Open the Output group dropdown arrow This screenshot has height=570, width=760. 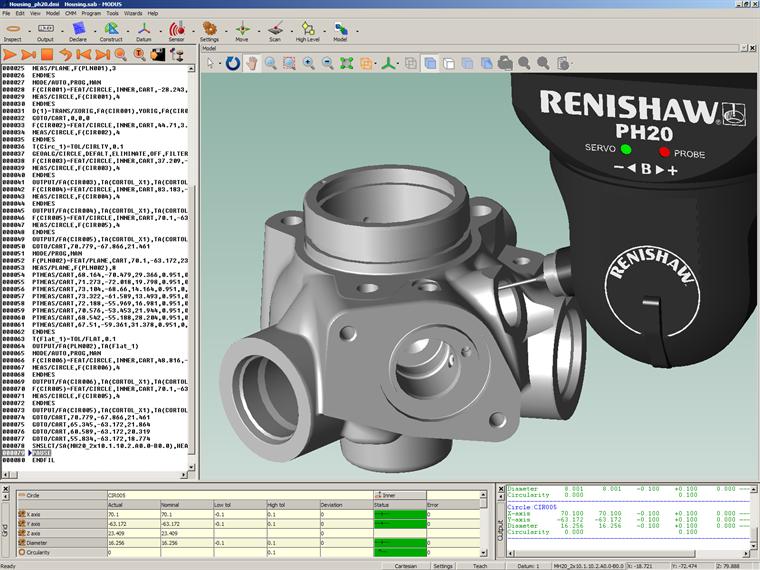(63, 31)
